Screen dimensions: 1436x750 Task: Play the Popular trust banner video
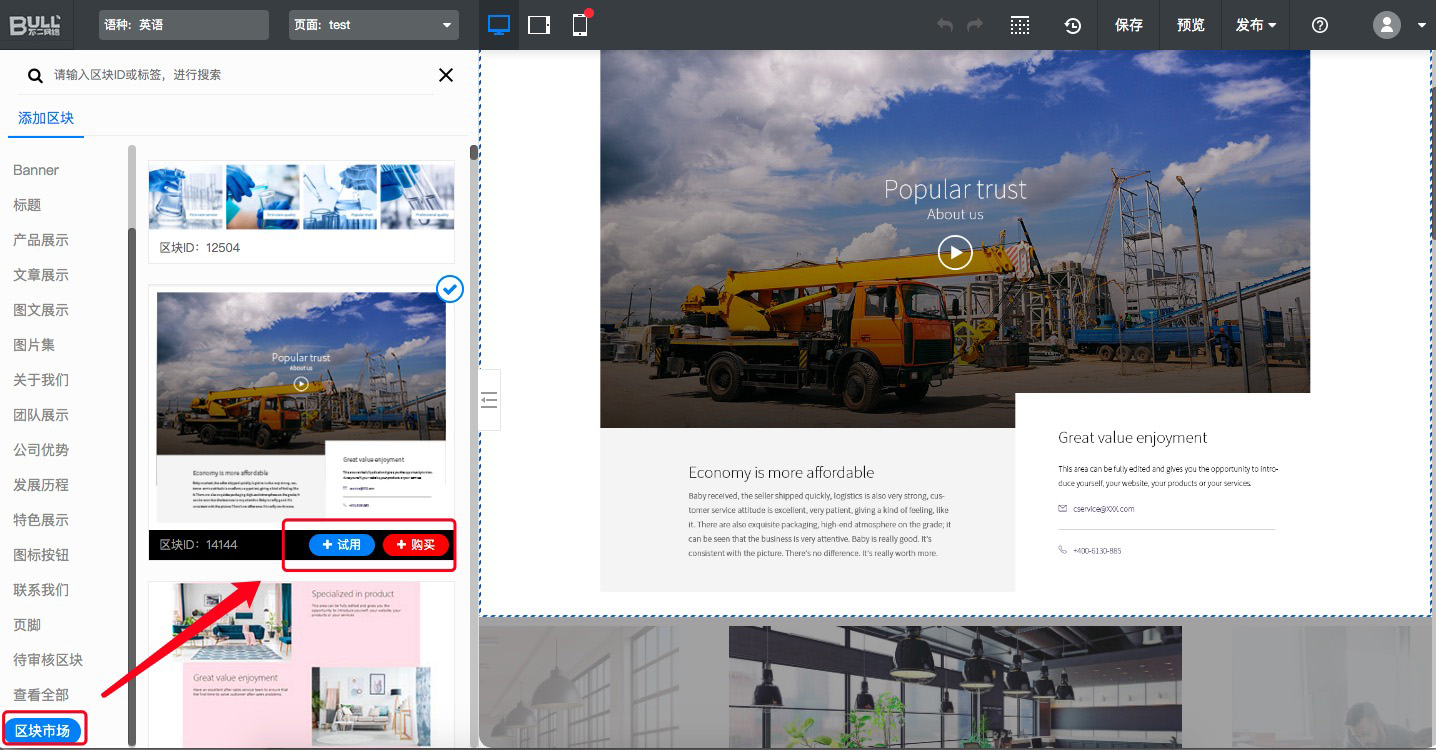coord(955,253)
